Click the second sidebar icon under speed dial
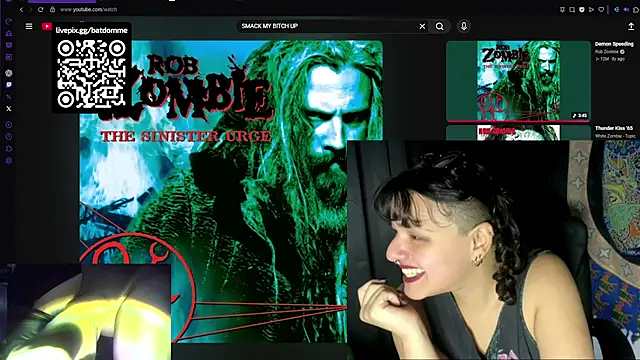 tap(9, 33)
